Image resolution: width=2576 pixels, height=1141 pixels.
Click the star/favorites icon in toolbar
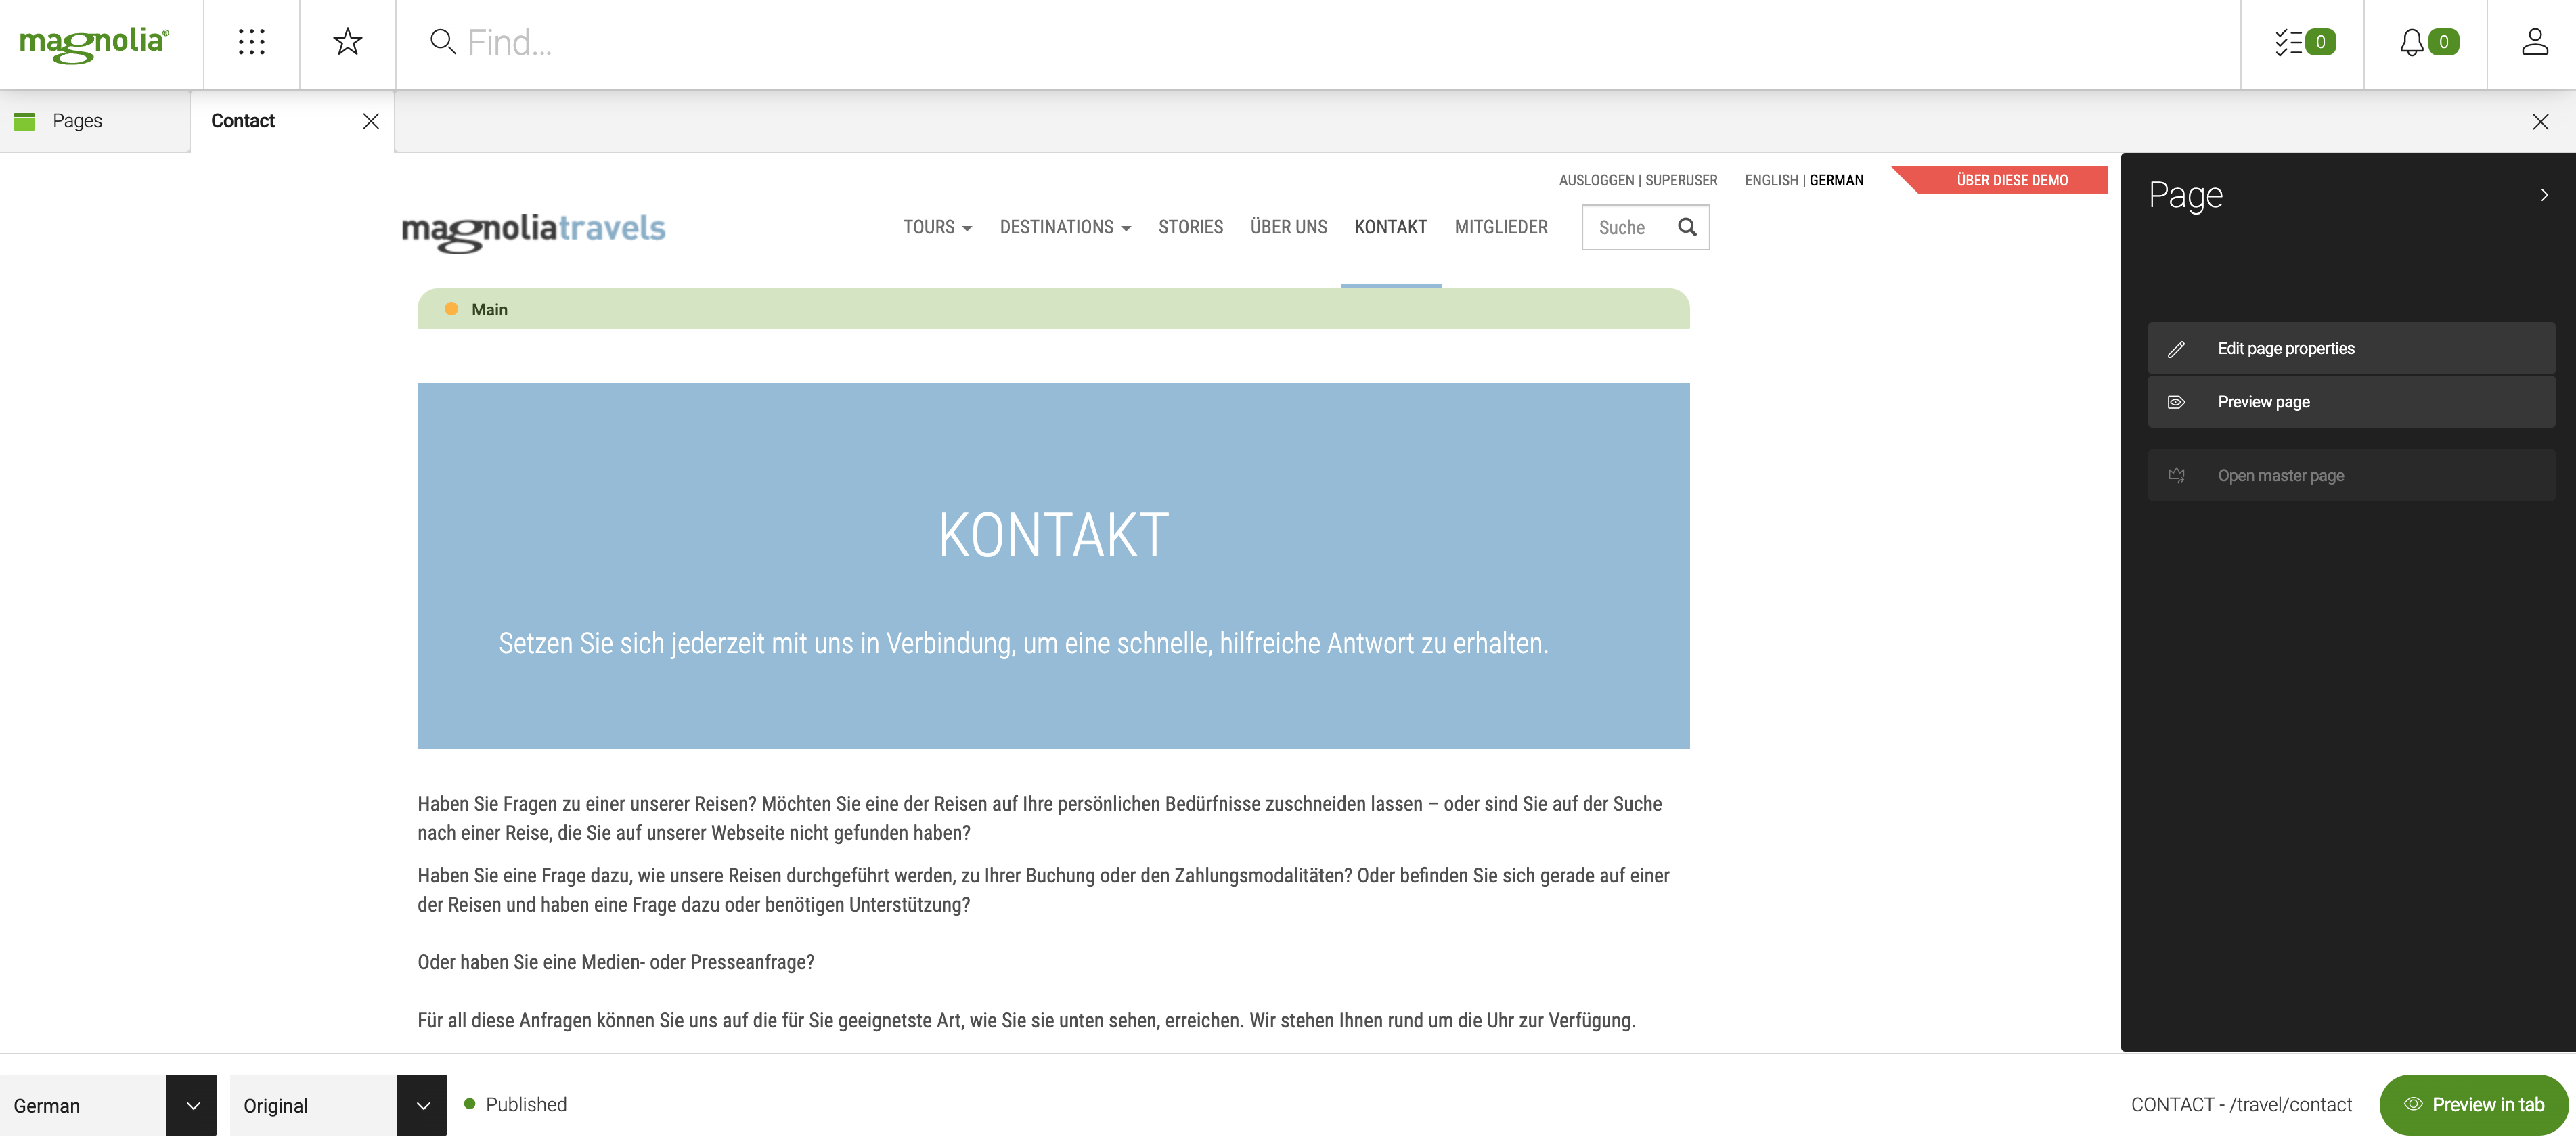point(347,41)
